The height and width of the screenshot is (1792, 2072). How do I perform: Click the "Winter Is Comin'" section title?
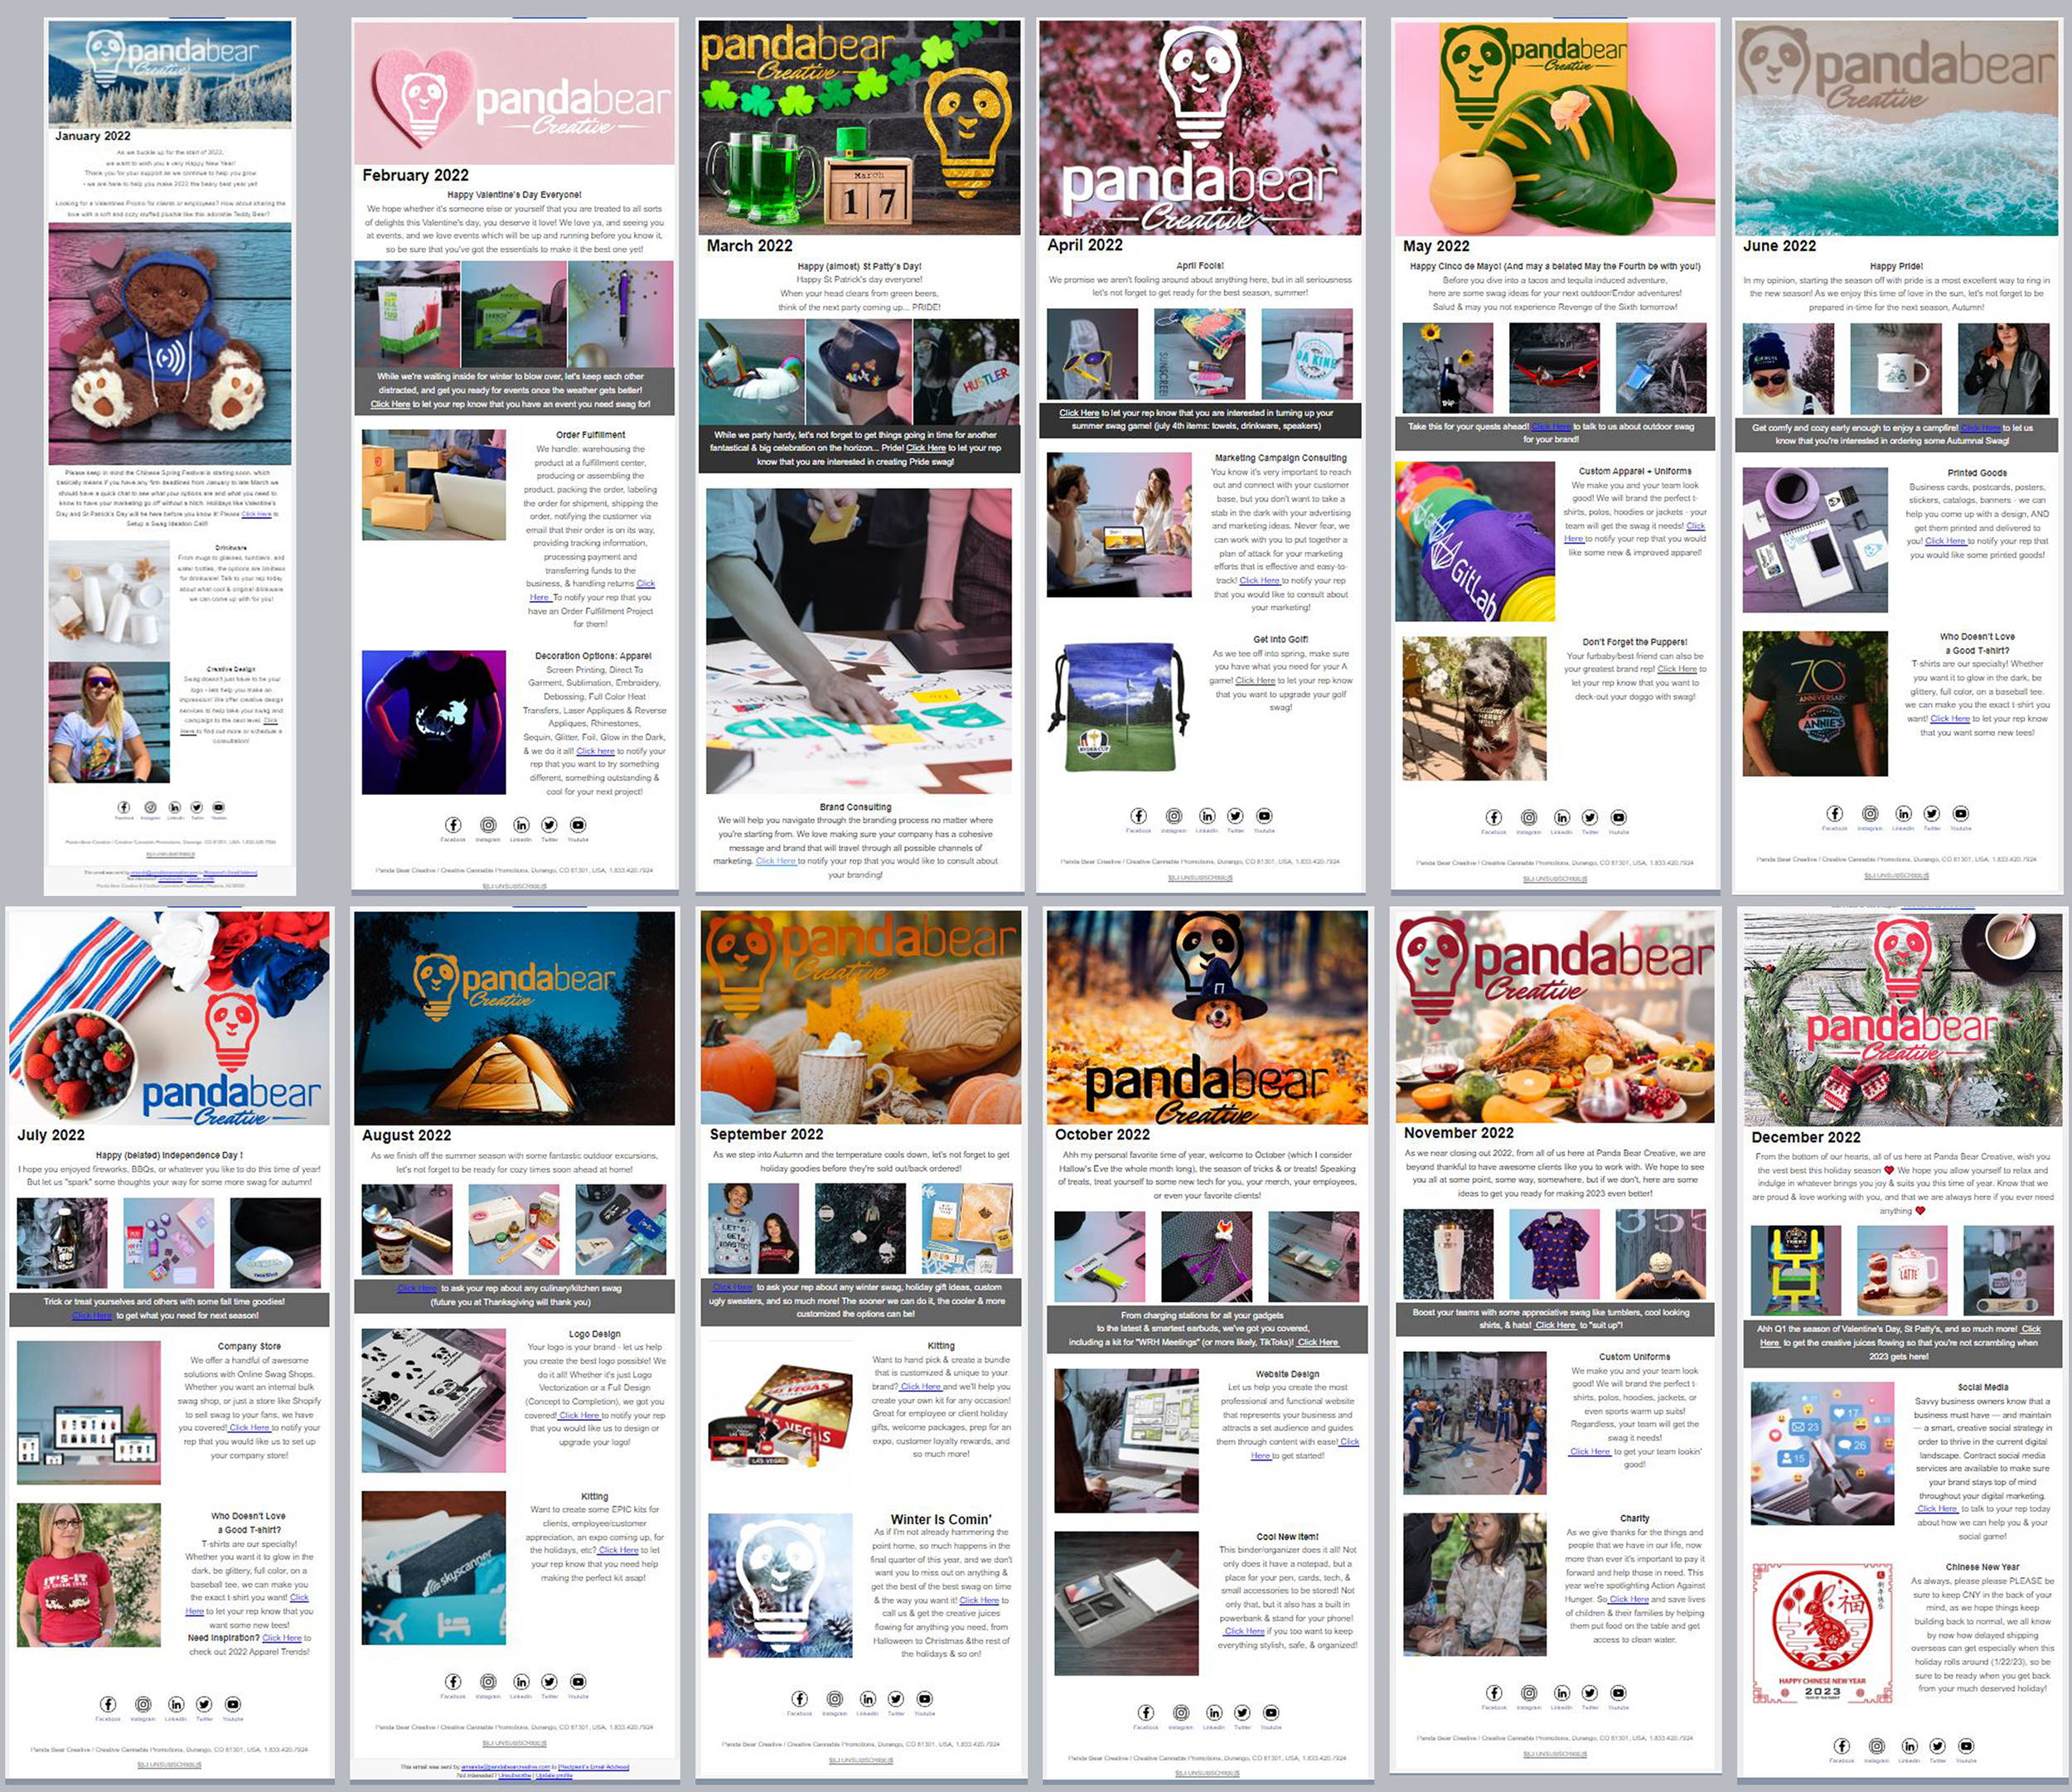[x=941, y=1519]
